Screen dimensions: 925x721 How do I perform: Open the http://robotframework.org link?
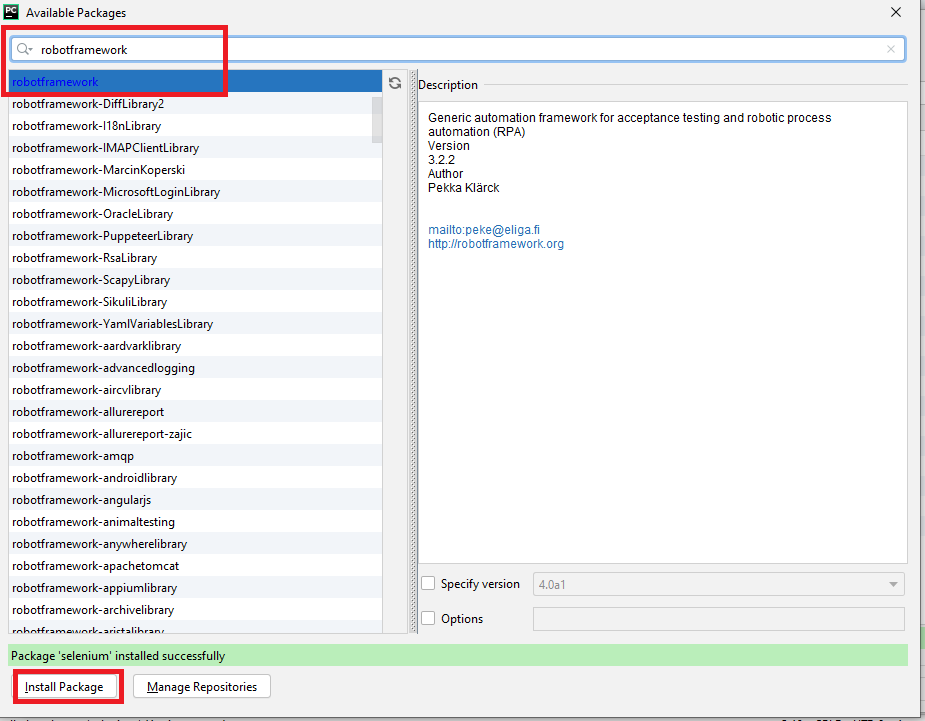[496, 244]
